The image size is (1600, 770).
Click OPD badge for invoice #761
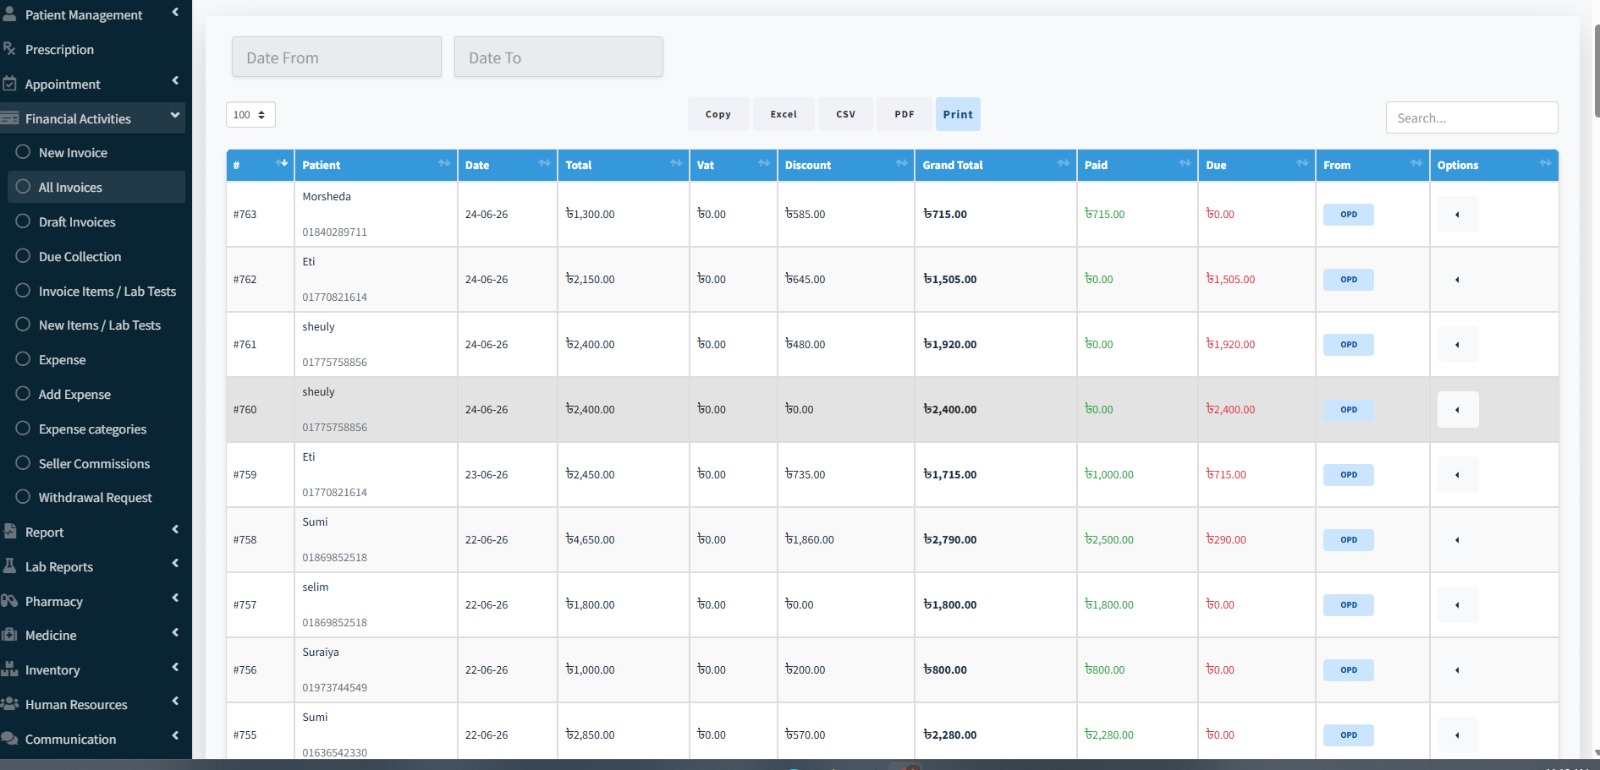pyautogui.click(x=1349, y=344)
